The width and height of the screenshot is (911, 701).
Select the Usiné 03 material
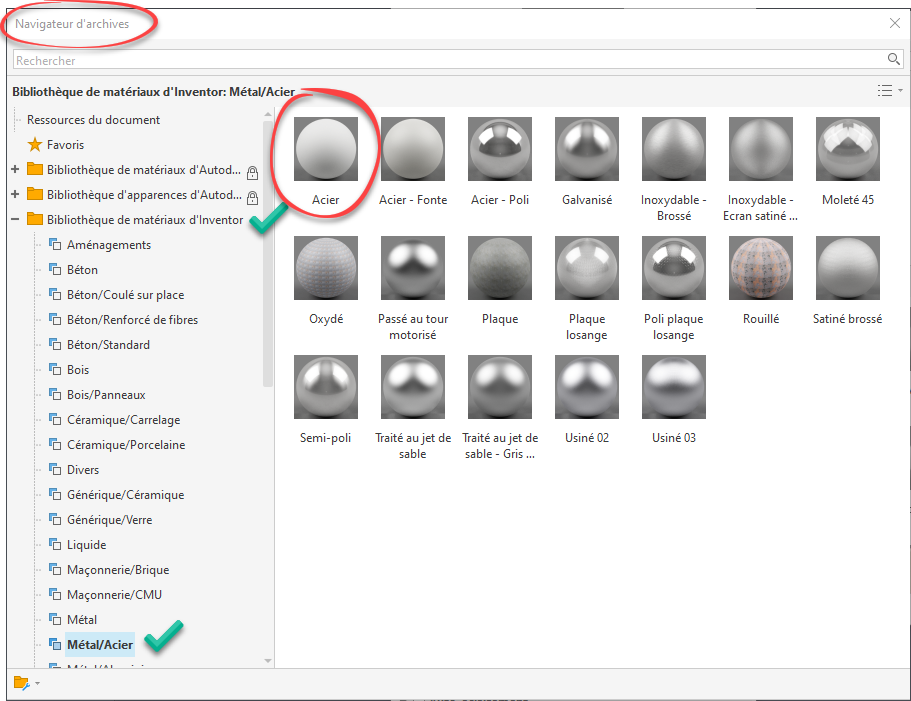pyautogui.click(x=674, y=387)
